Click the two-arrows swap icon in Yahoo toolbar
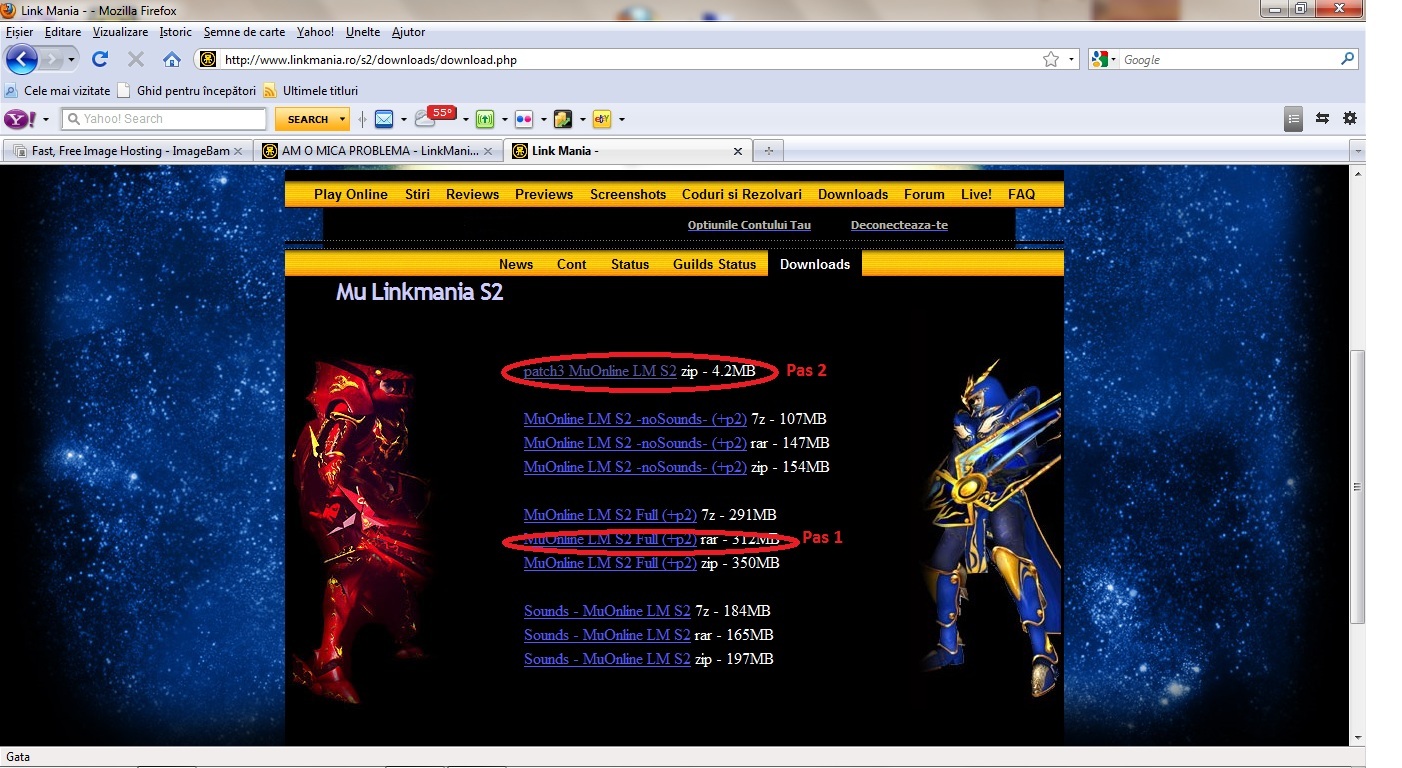The width and height of the screenshot is (1402, 768). point(1322,118)
